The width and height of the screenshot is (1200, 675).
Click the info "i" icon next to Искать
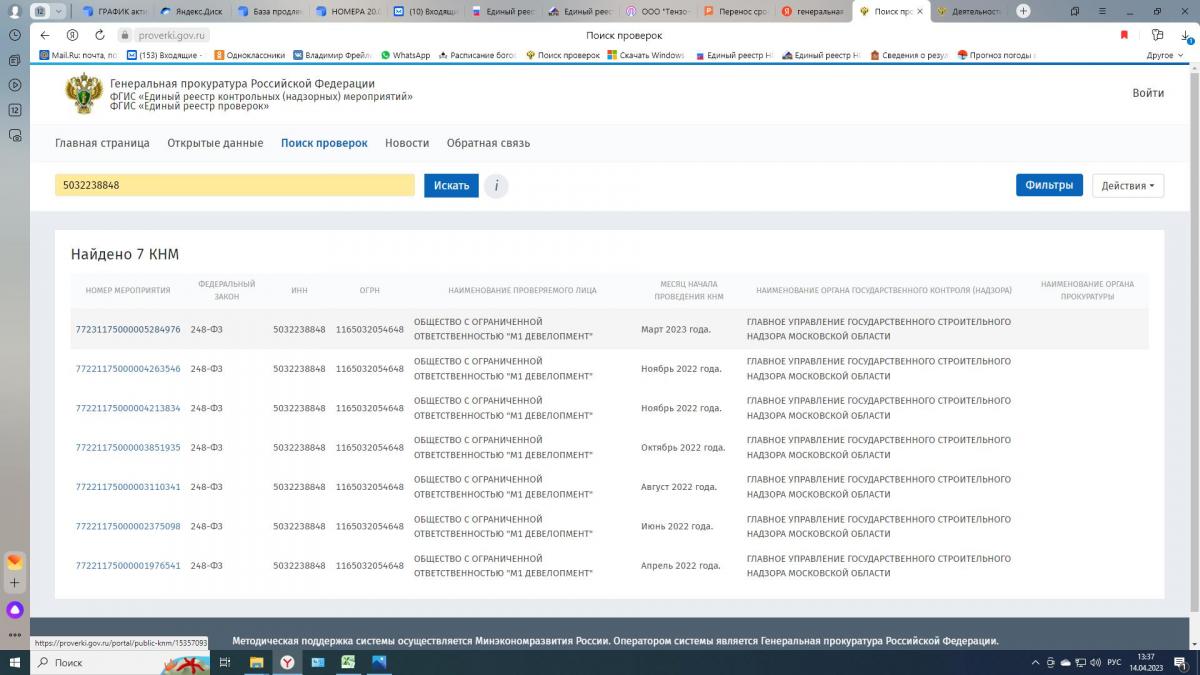[x=496, y=186]
